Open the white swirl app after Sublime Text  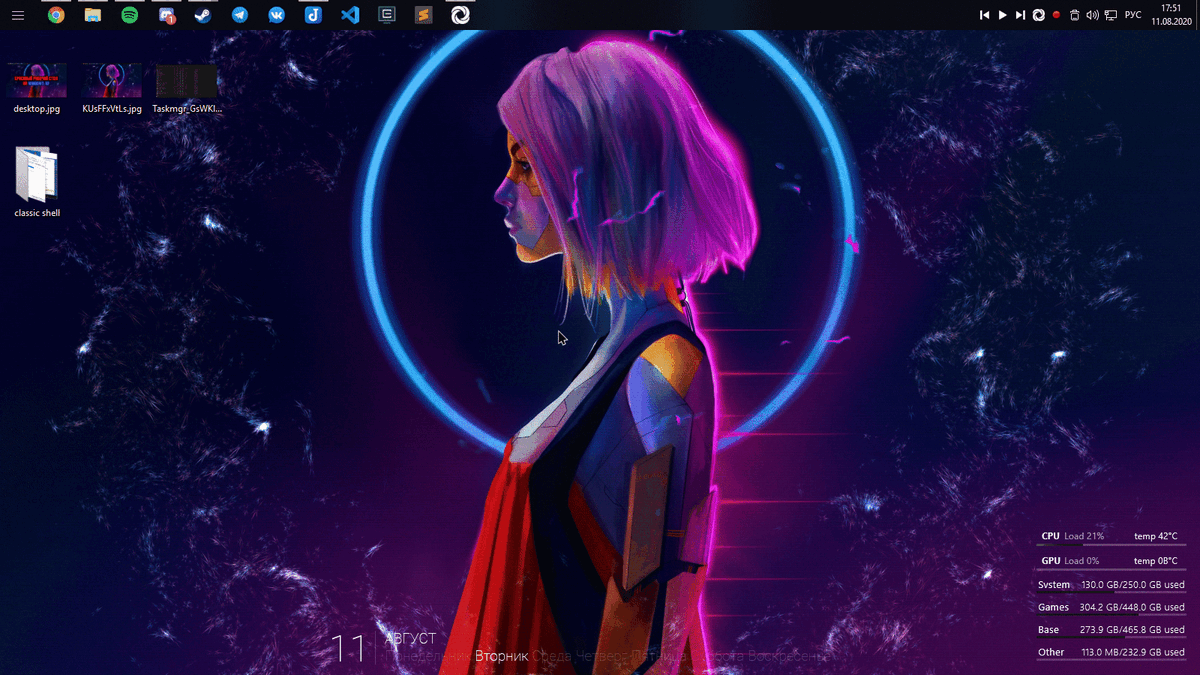click(460, 15)
